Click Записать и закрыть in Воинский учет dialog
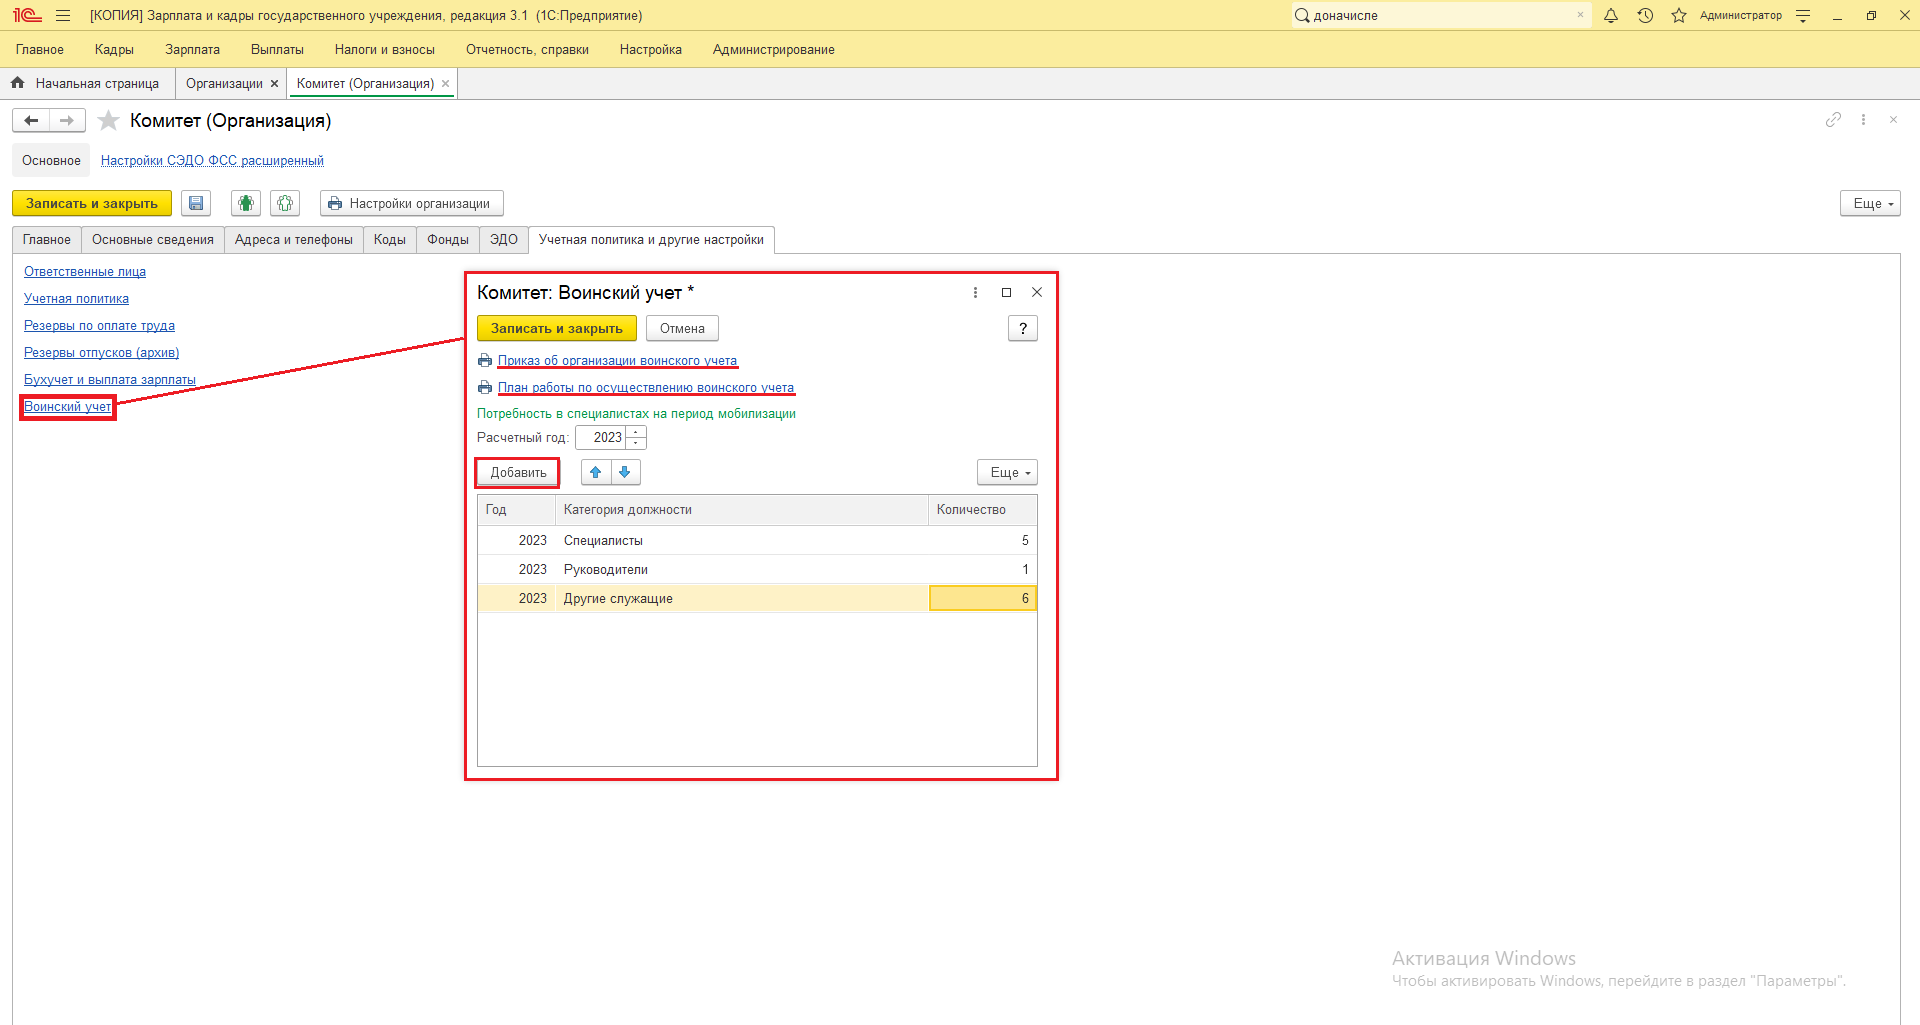1920x1025 pixels. coord(557,329)
